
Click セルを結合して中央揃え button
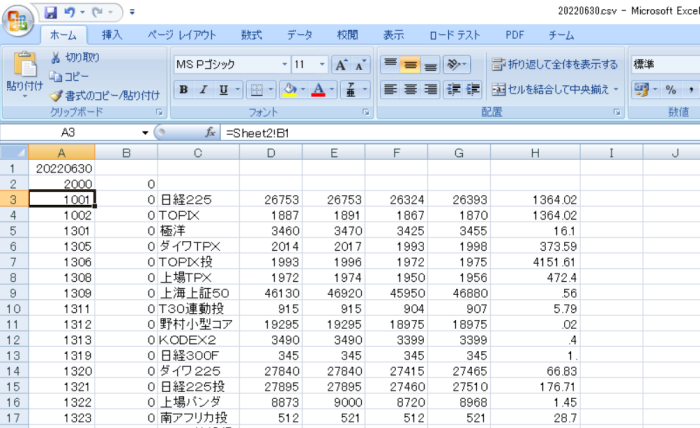pos(556,90)
